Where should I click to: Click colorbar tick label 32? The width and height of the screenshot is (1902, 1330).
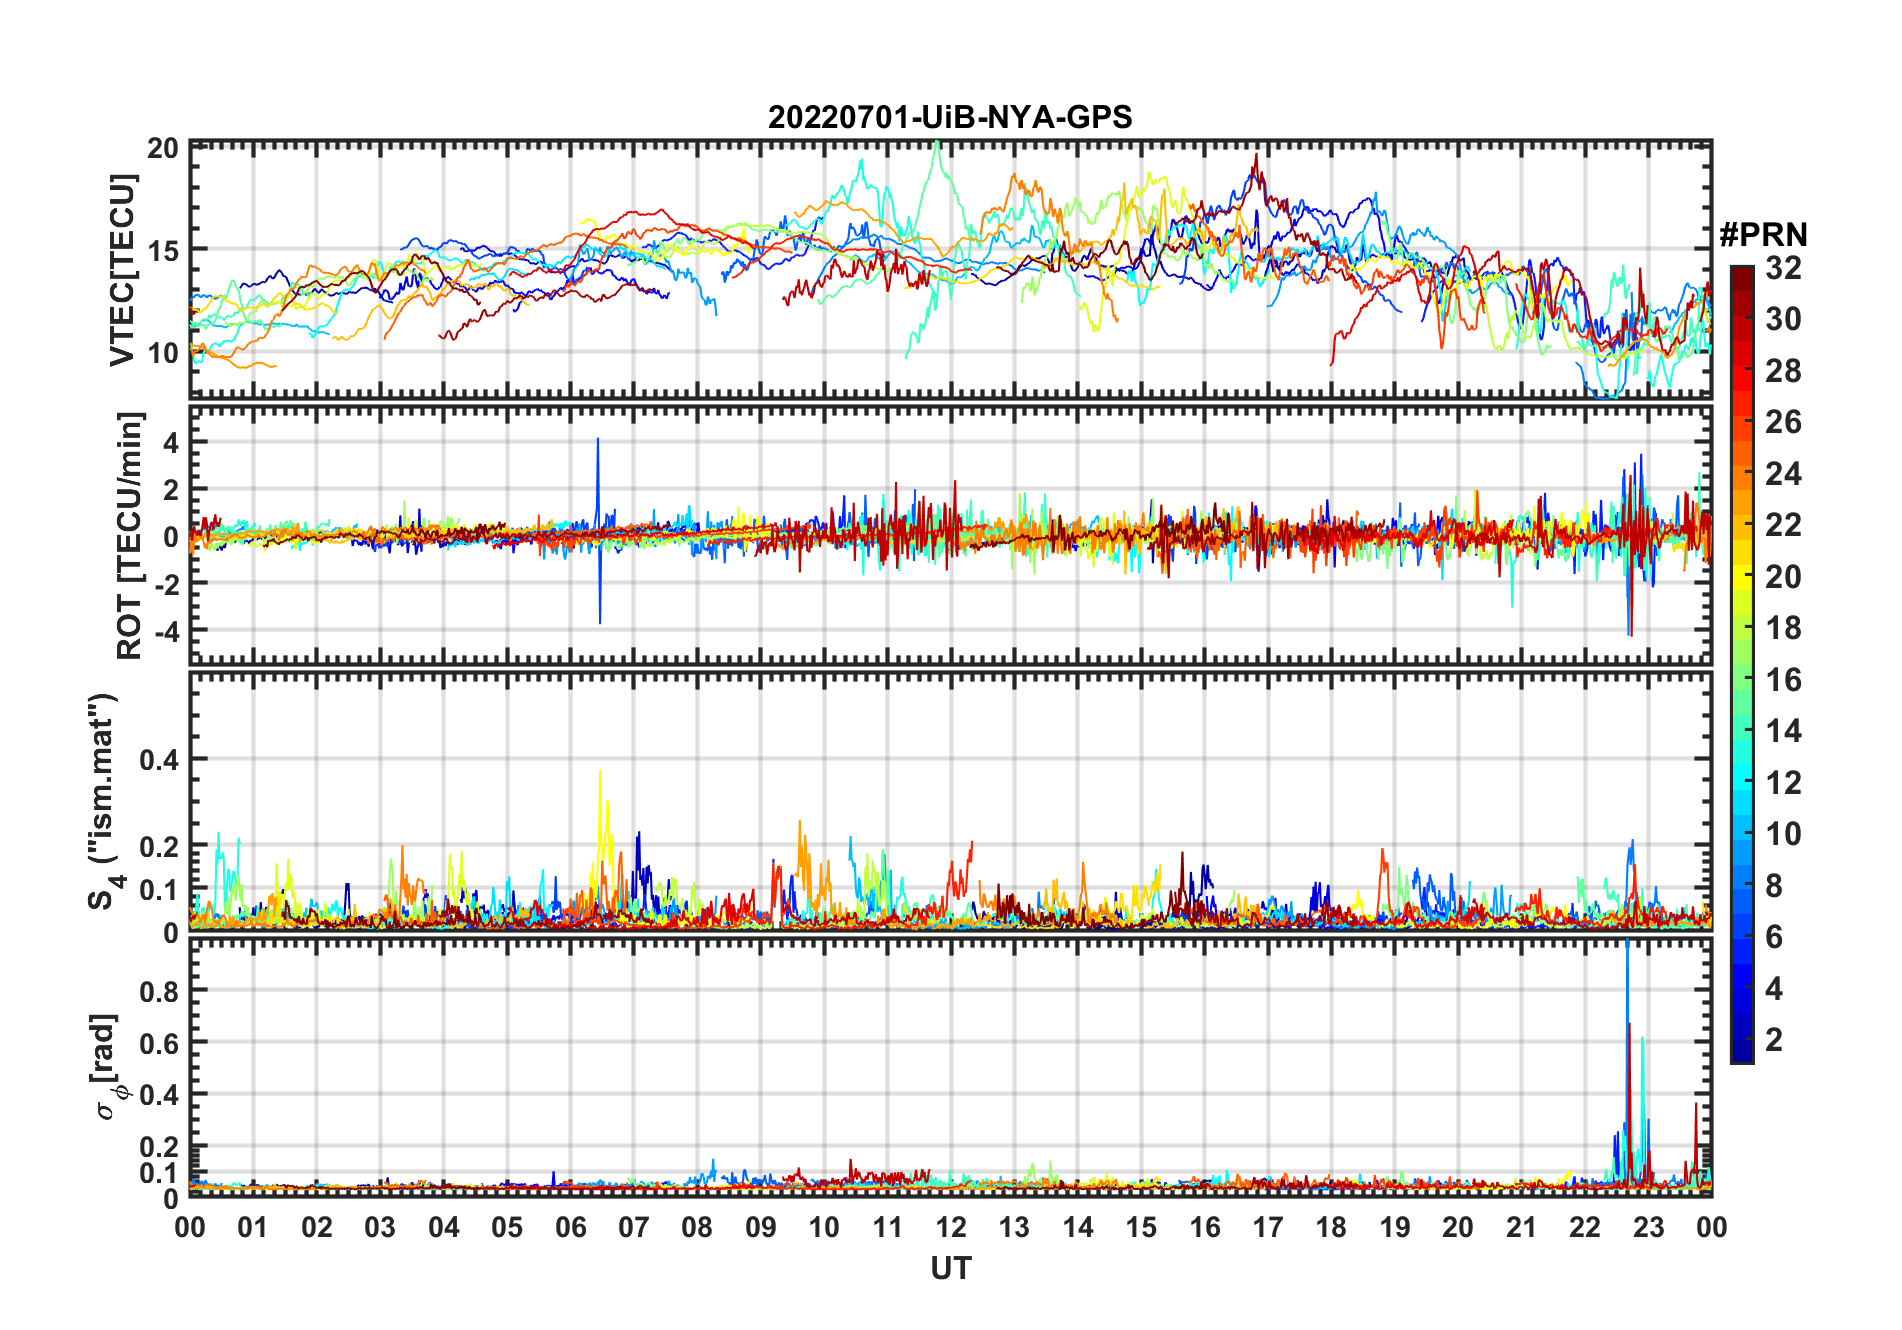pos(1783,268)
